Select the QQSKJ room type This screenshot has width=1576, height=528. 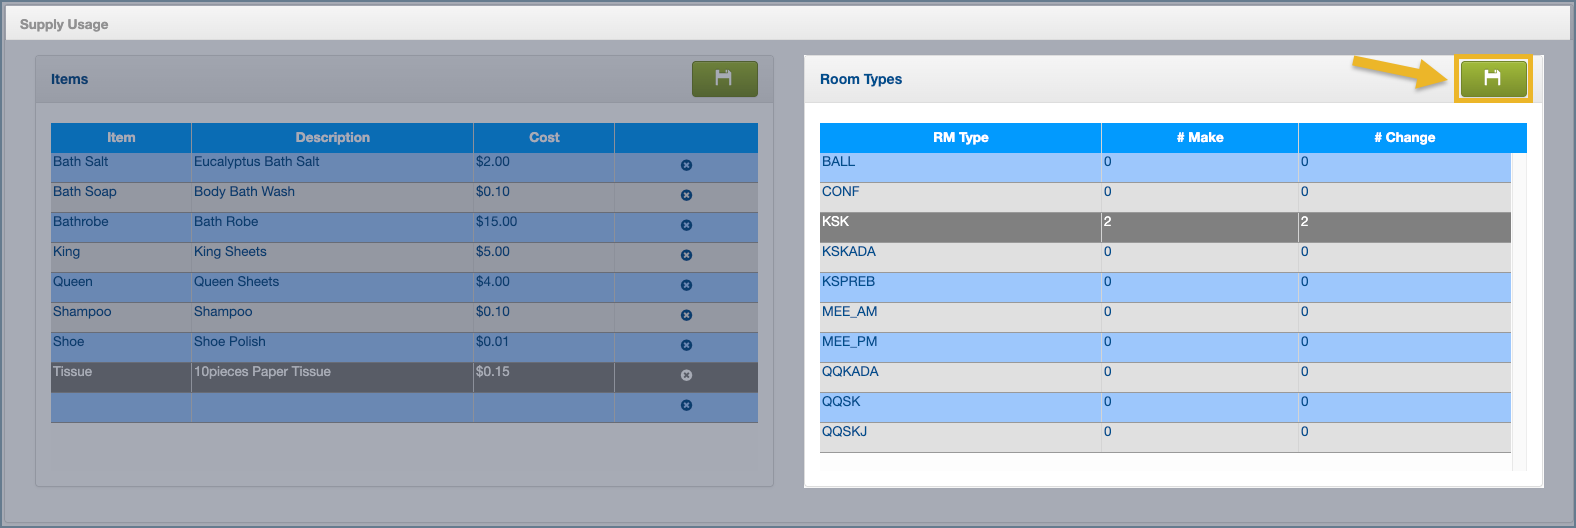(x=960, y=437)
